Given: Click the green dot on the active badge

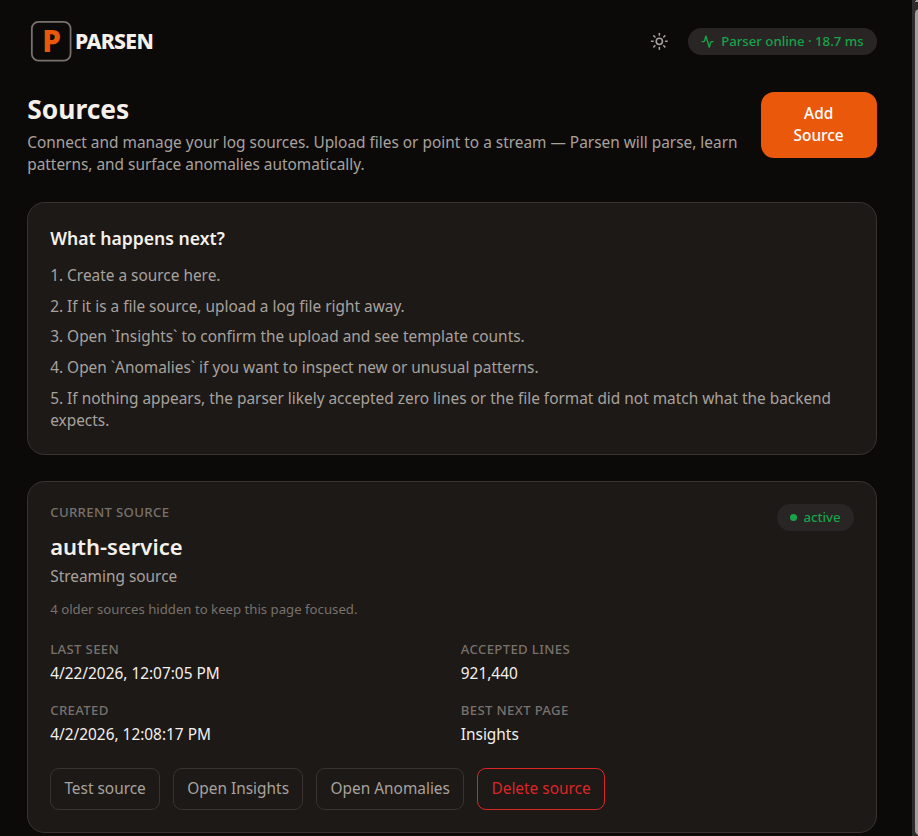Looking at the screenshot, I should (794, 517).
